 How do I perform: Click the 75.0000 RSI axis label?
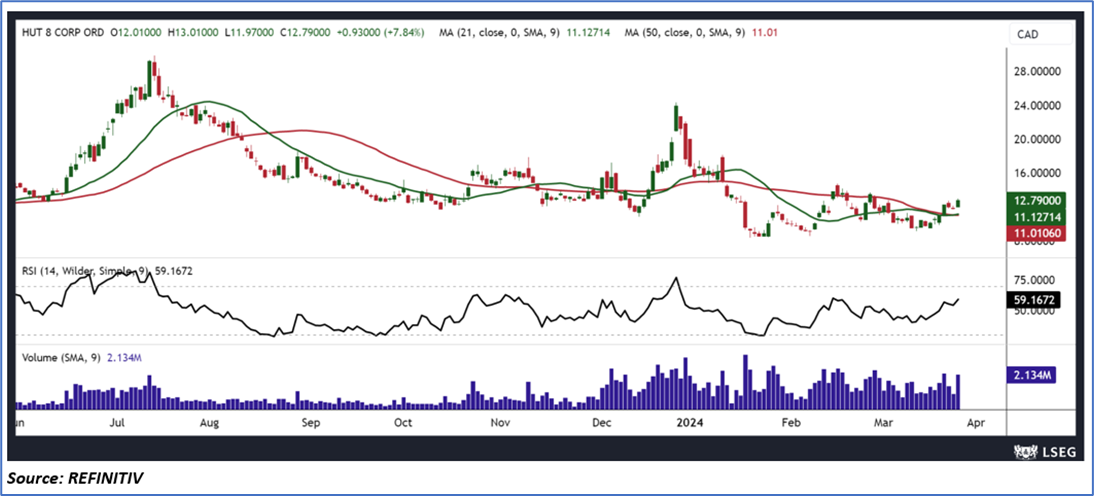(1036, 280)
